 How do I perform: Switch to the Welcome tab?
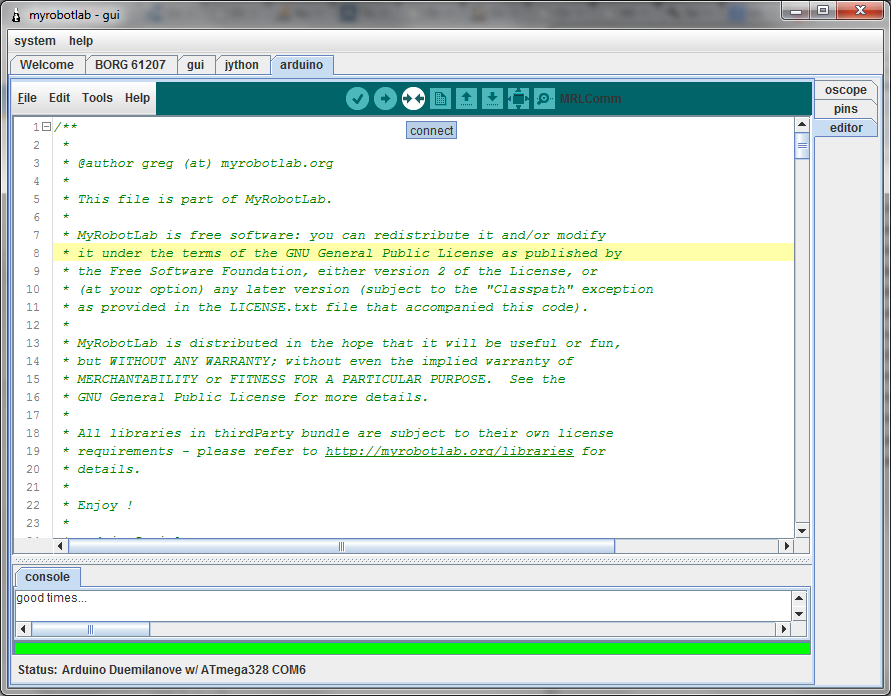pyautogui.click(x=47, y=65)
